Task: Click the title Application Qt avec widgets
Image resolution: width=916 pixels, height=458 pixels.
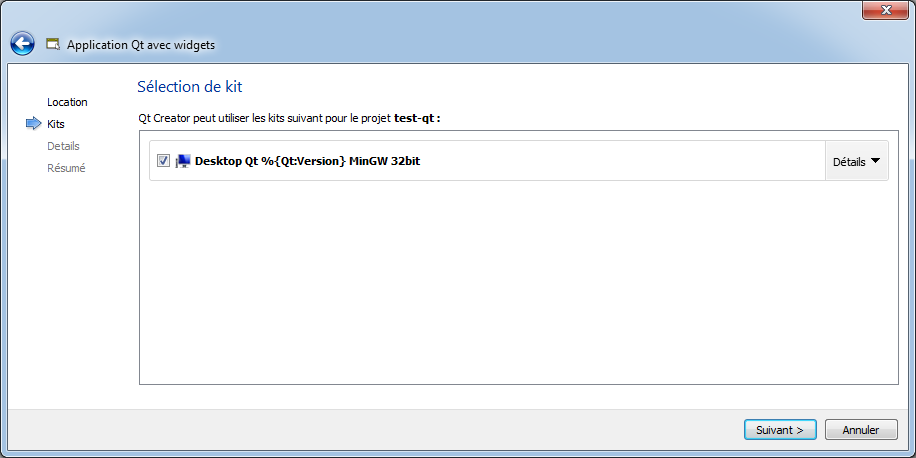Action: 141,44
